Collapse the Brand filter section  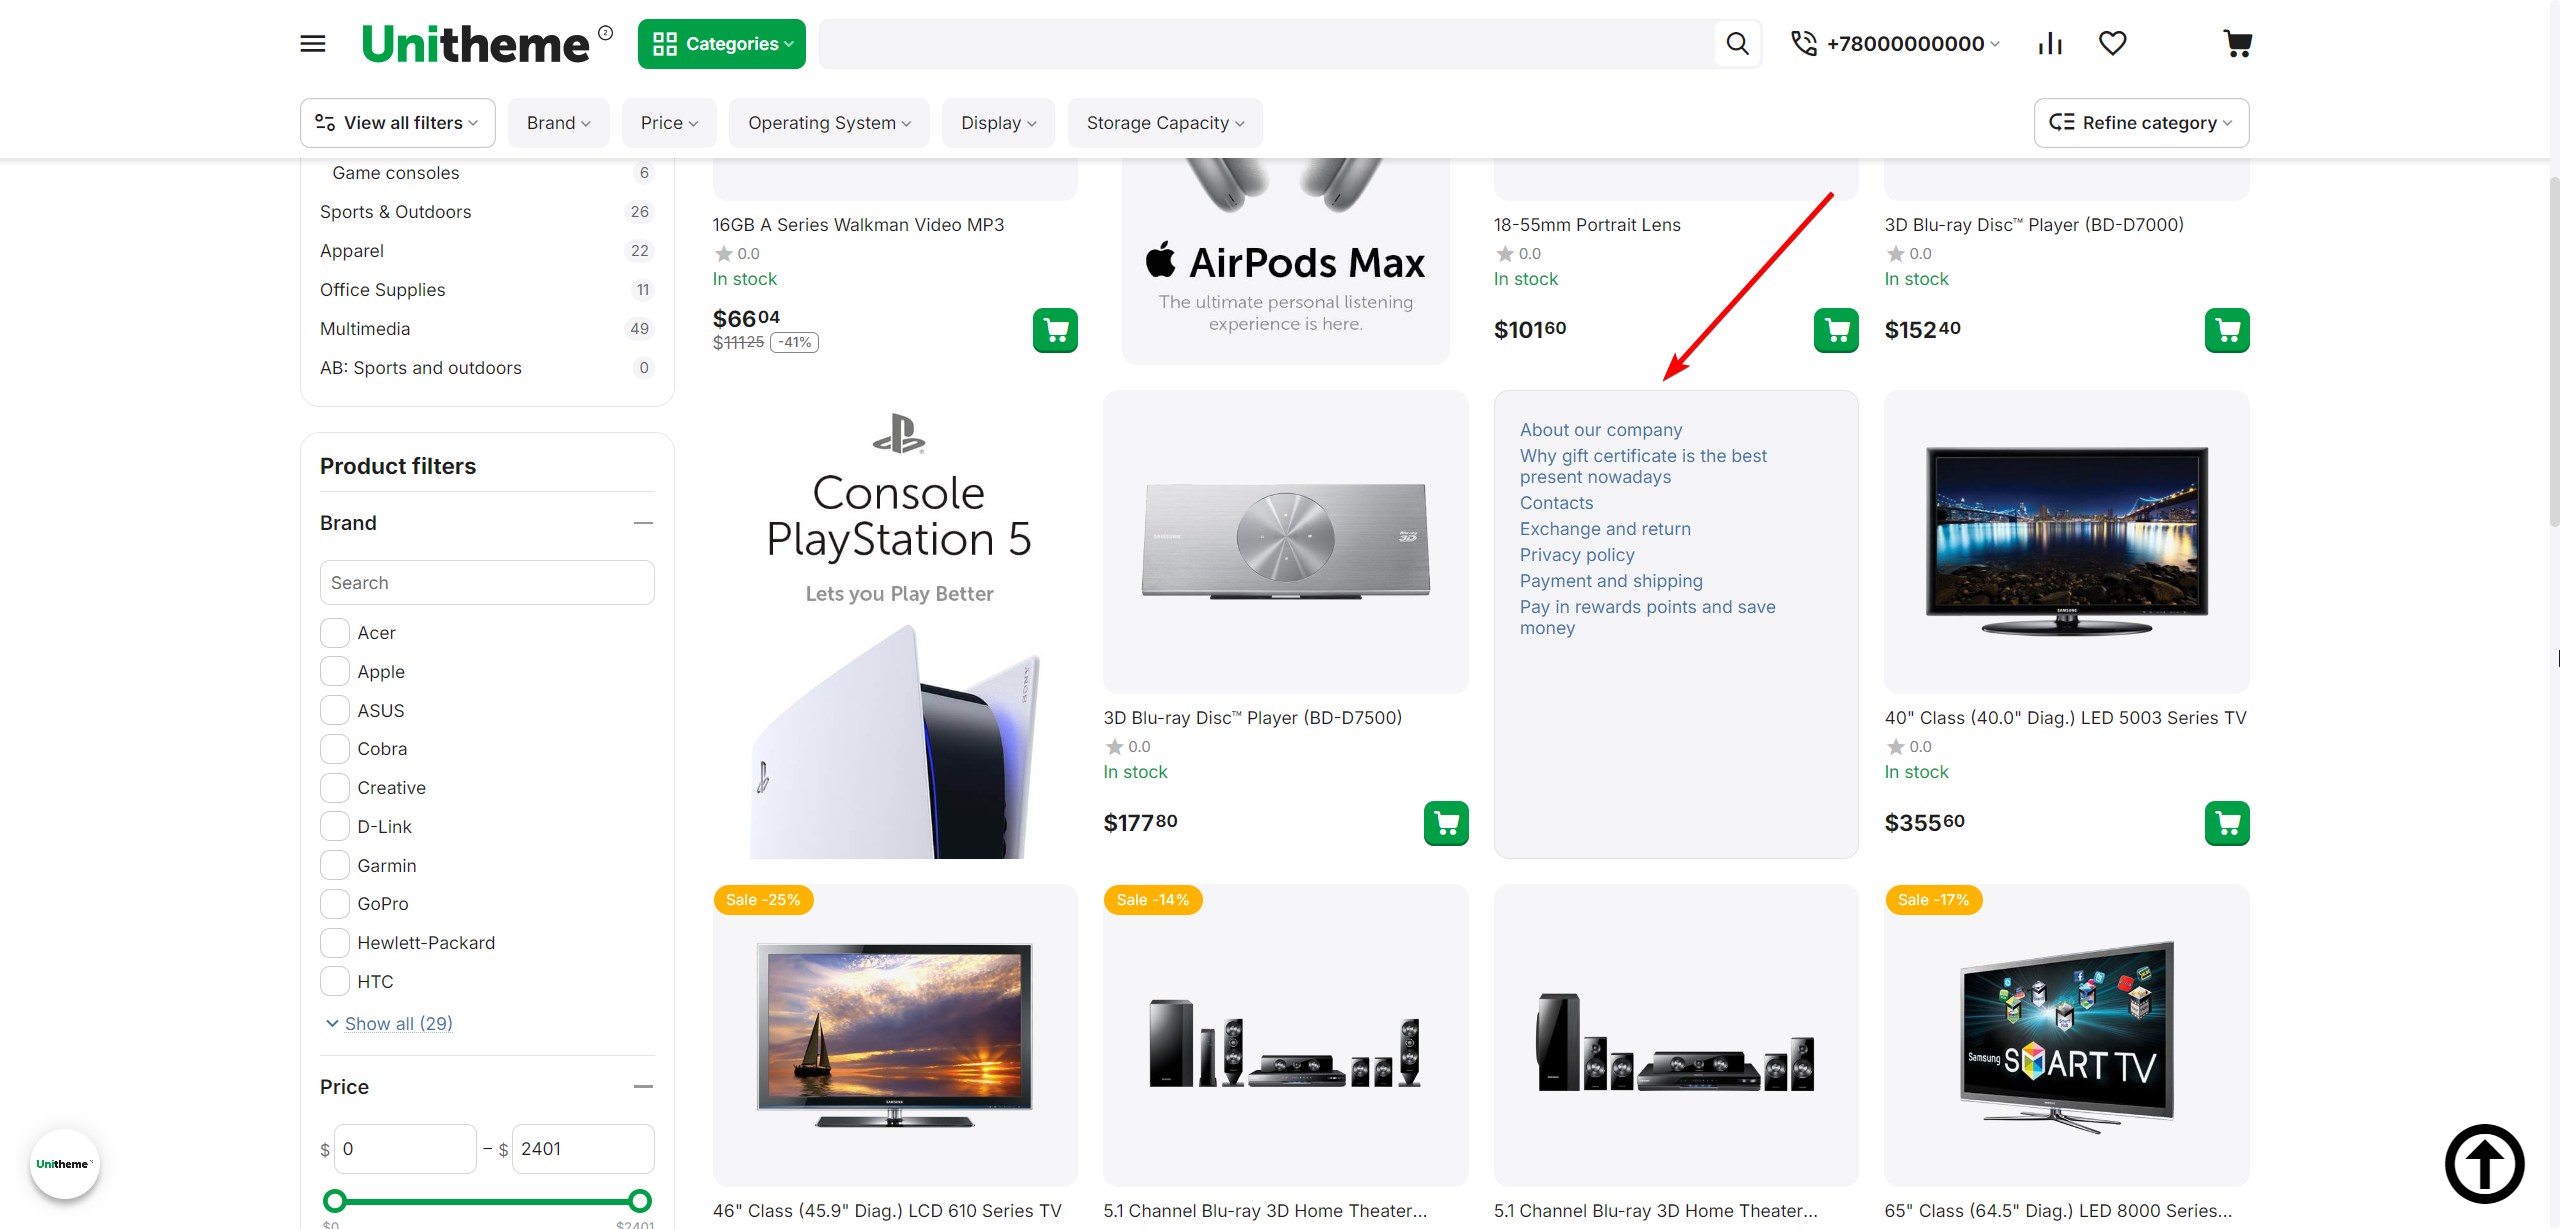643,523
